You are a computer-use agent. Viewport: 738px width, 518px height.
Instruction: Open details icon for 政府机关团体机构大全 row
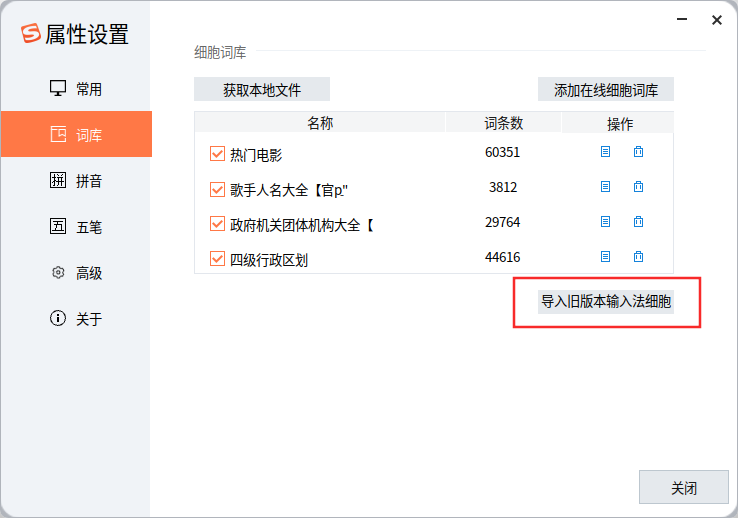point(605,222)
